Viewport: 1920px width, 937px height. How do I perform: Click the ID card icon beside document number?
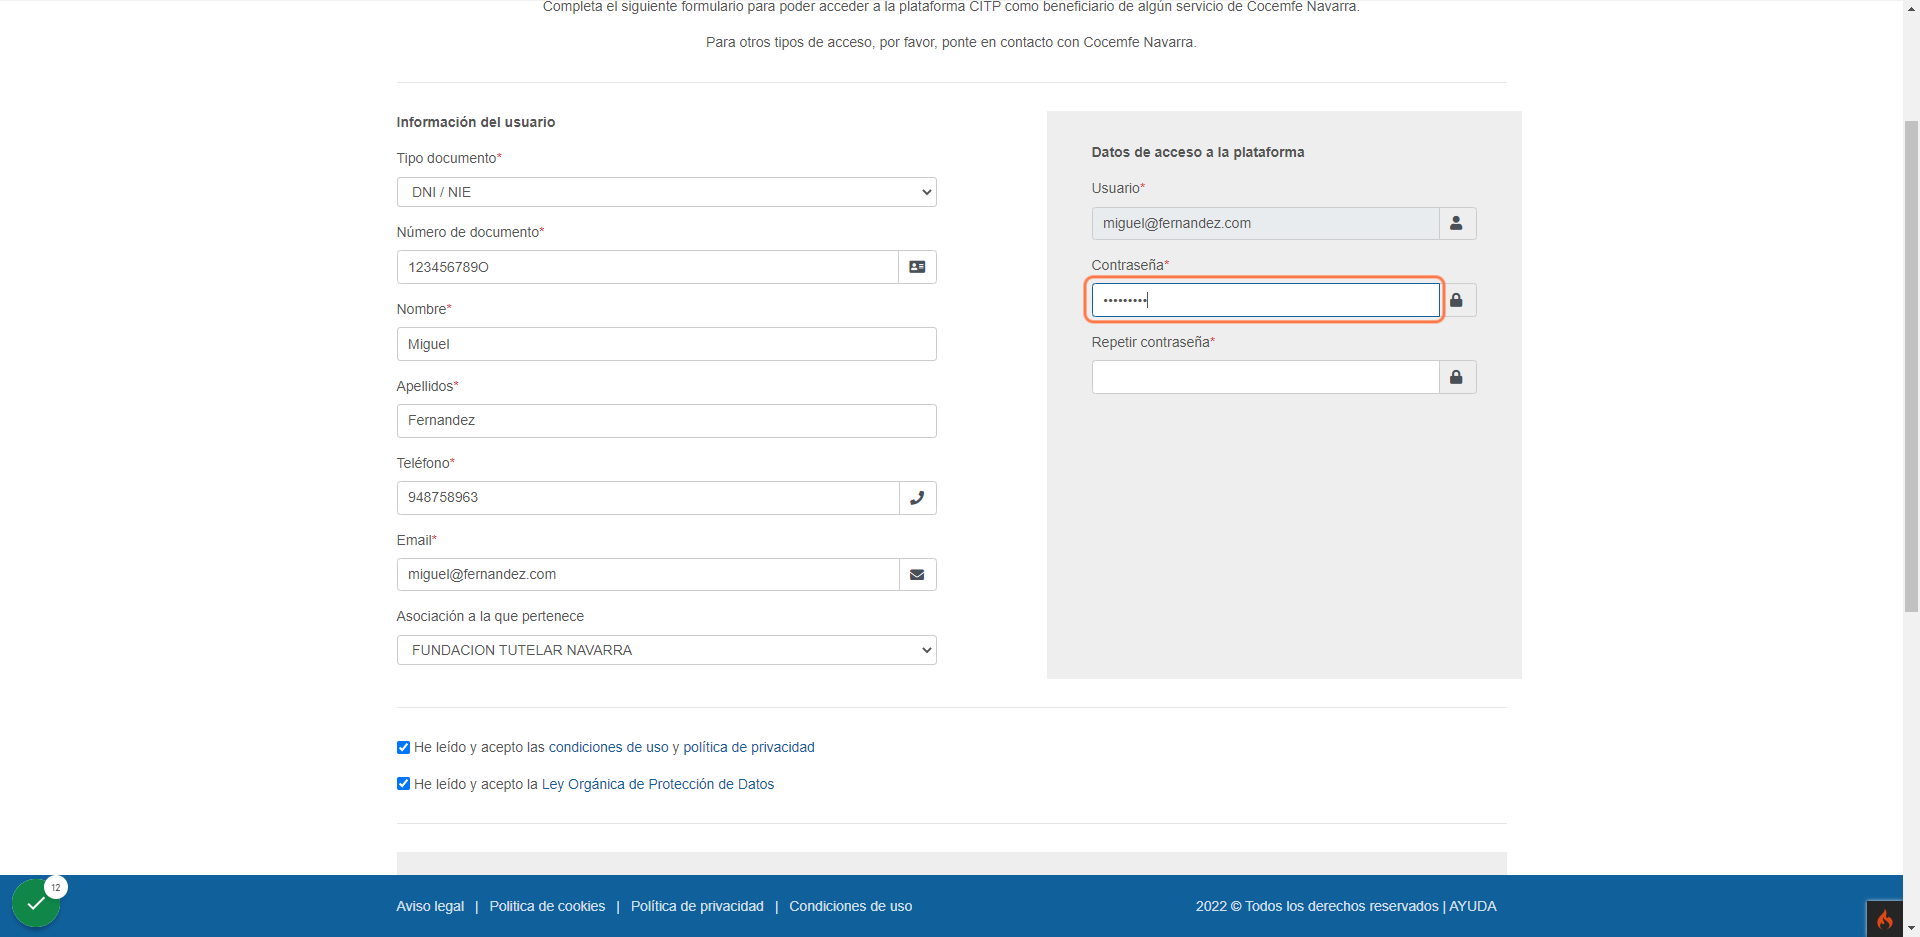coord(917,267)
